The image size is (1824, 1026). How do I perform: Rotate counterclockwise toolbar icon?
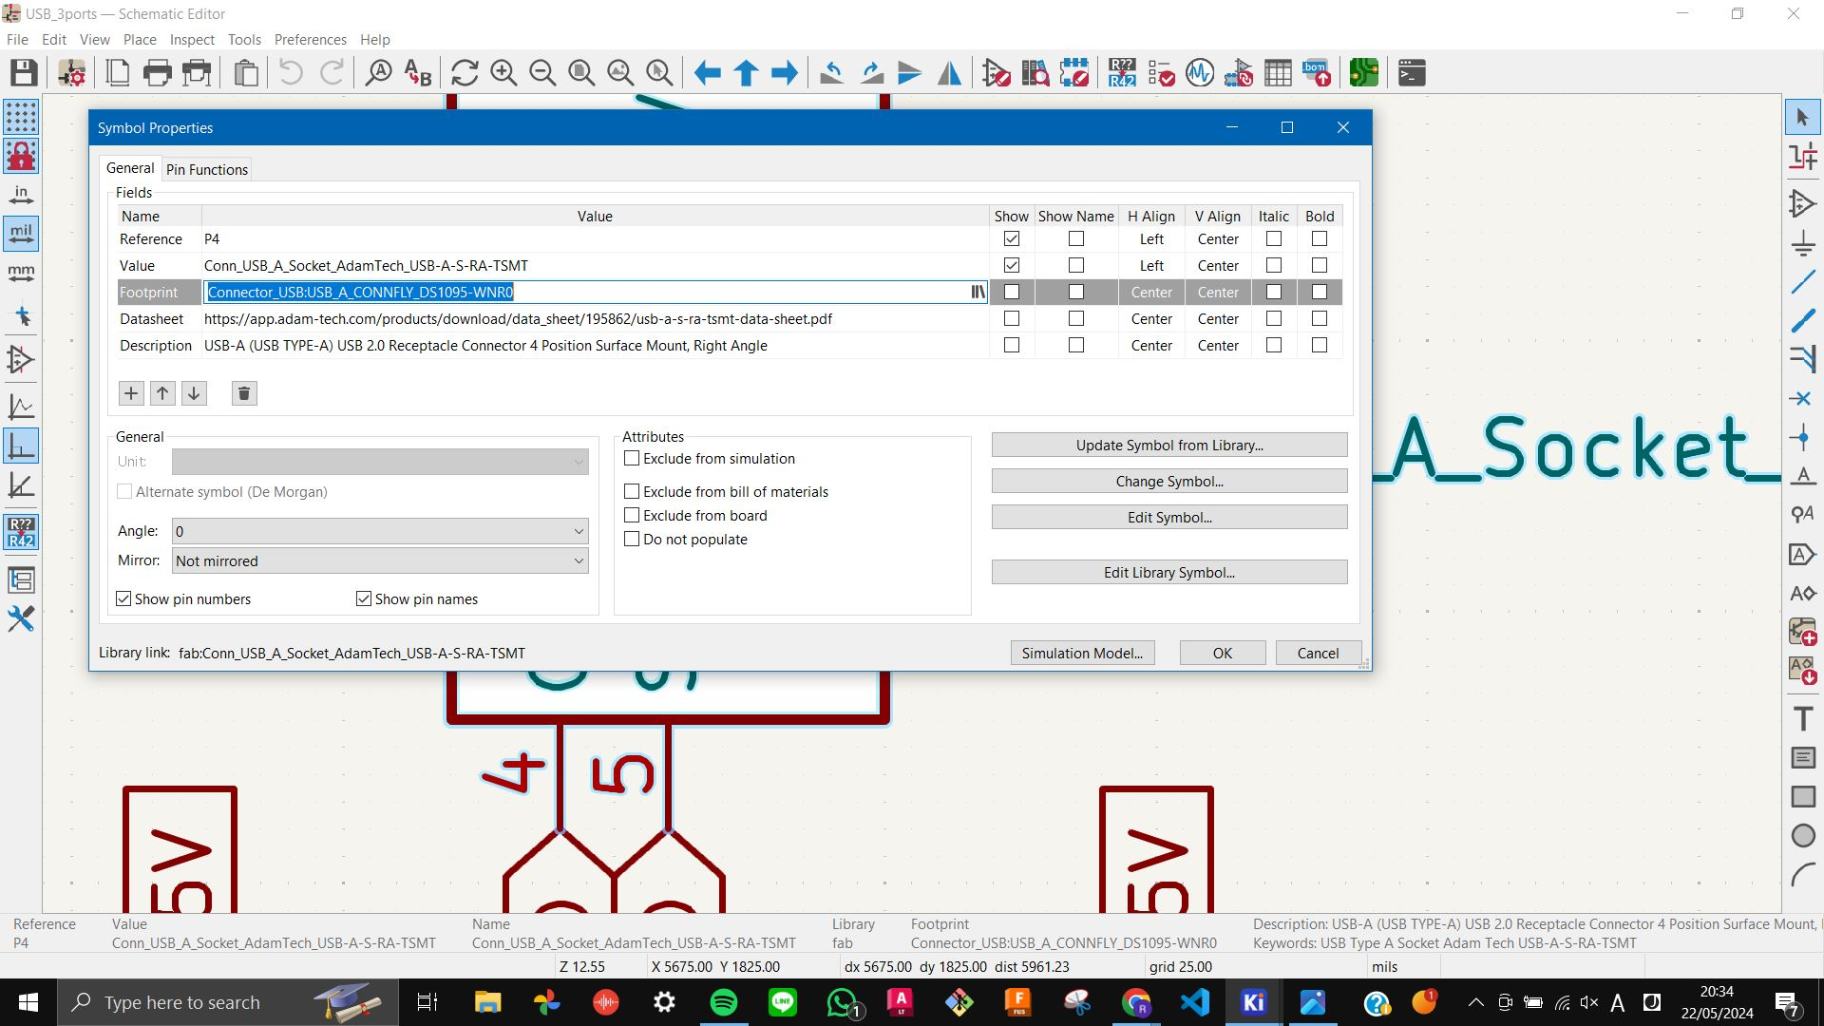click(832, 73)
